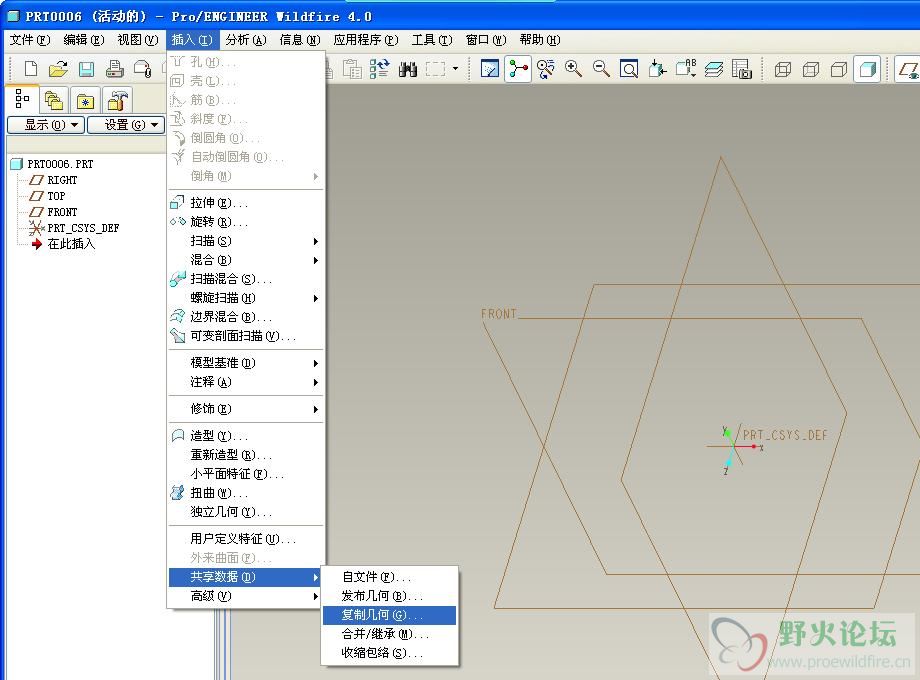Viewport: 920px width, 680px height.
Task: Switch display to Shading mode
Action: click(867, 69)
